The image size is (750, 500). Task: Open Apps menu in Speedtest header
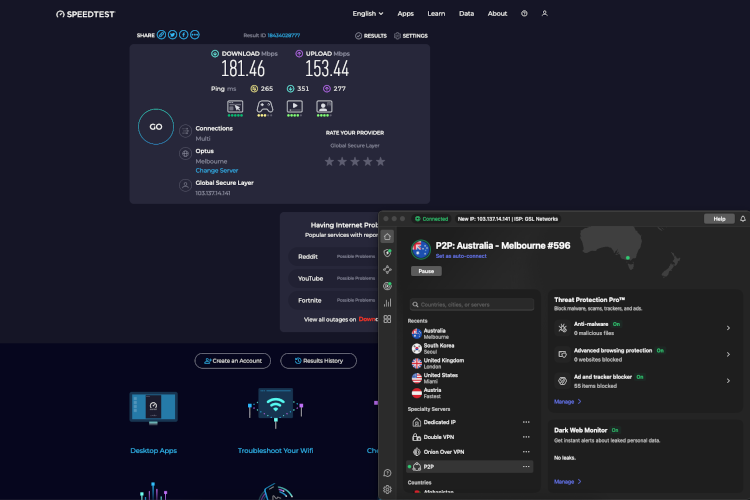(x=406, y=13)
